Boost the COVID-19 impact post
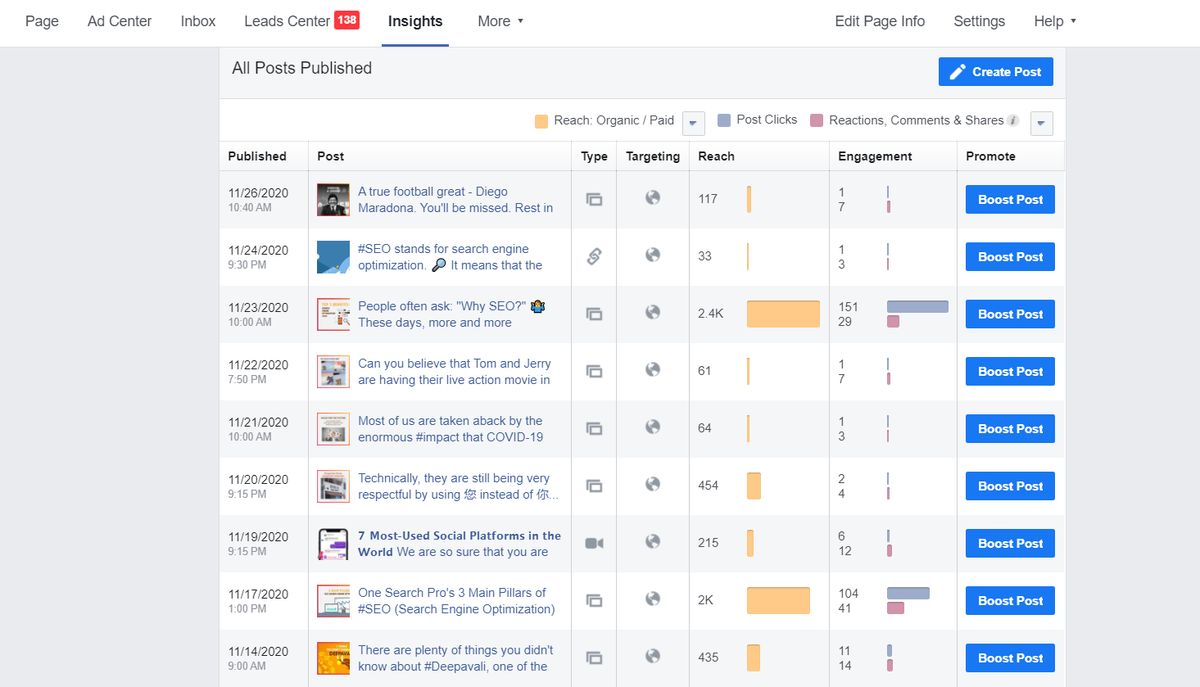 point(1010,429)
